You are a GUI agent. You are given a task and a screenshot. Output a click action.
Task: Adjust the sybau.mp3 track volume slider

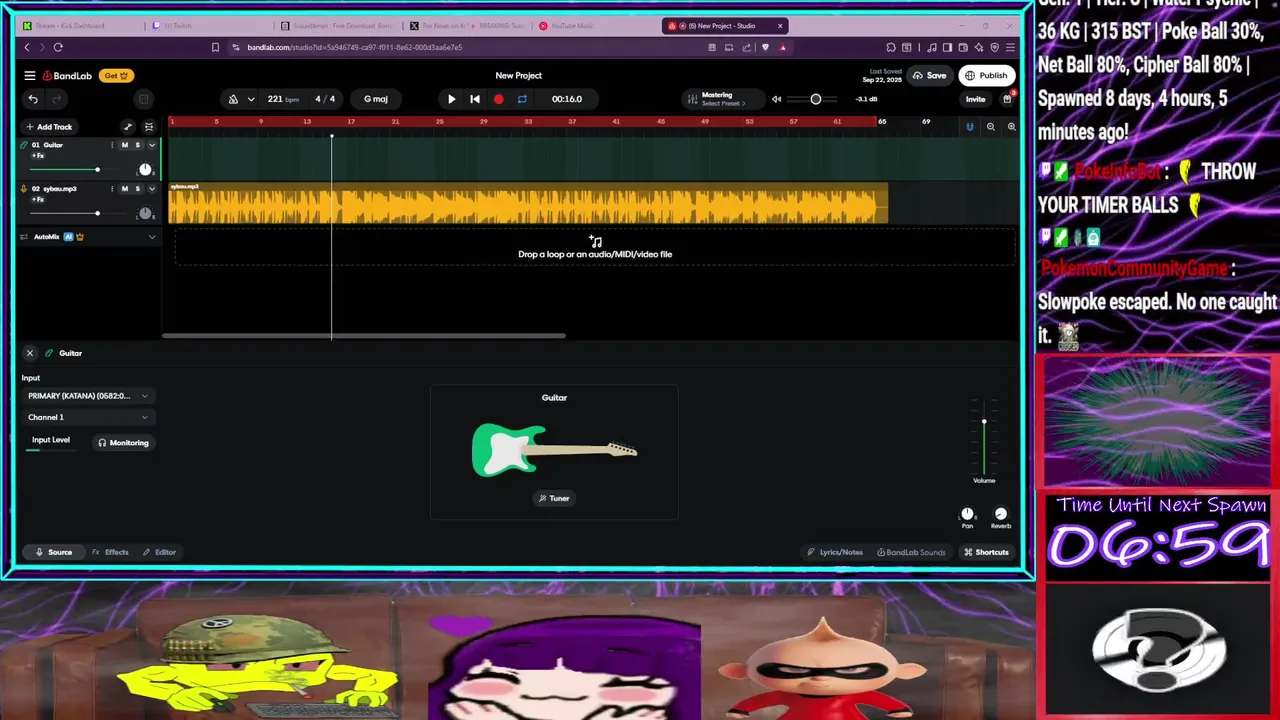[97, 213]
